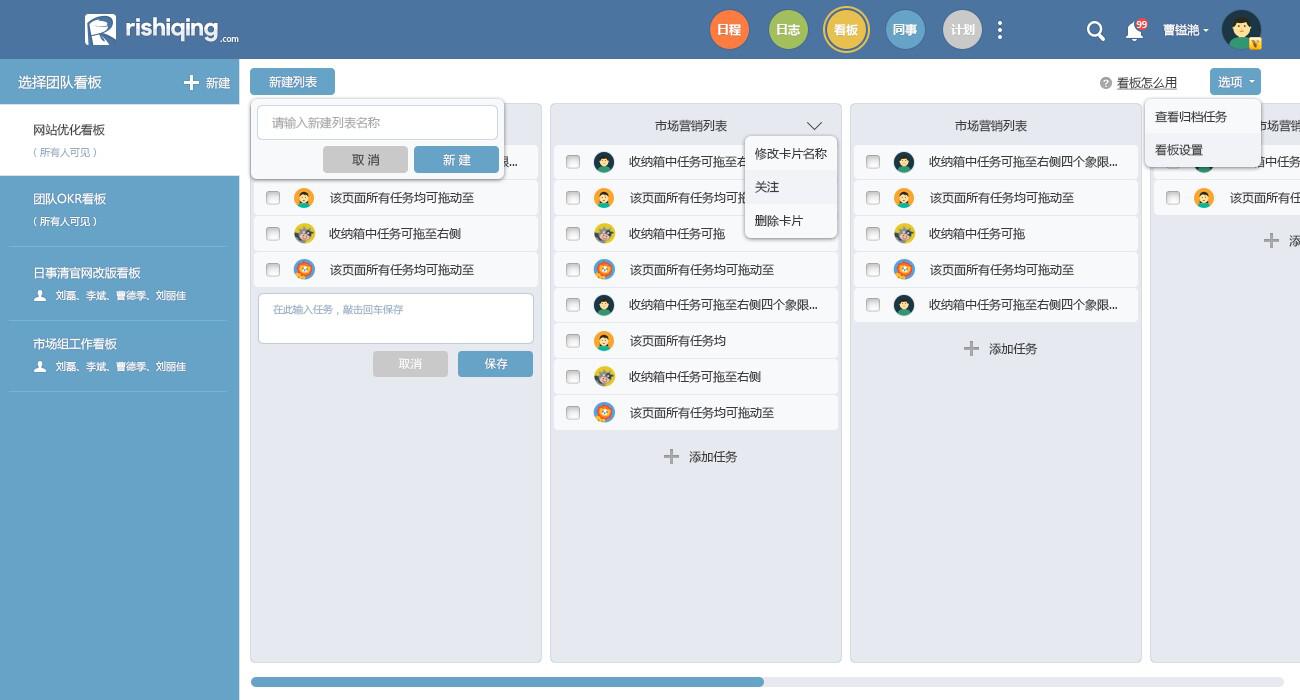Viewport: 1300px width, 700px height.
Task: Choose 删除卡片 from card menu
Action: pos(791,221)
